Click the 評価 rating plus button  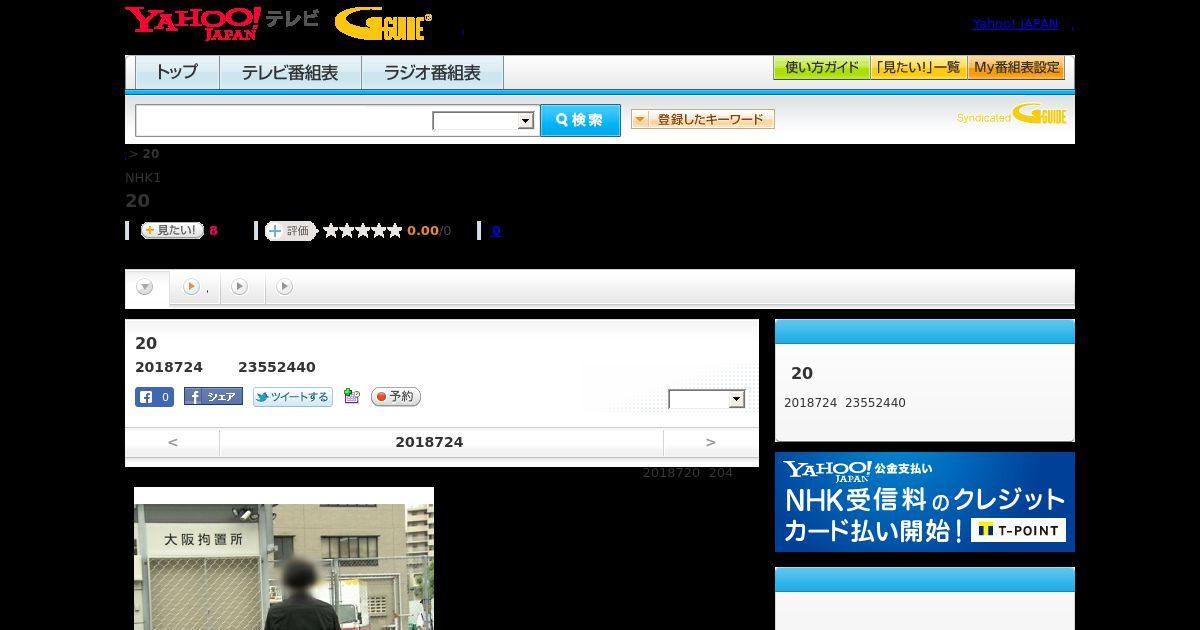coord(291,231)
